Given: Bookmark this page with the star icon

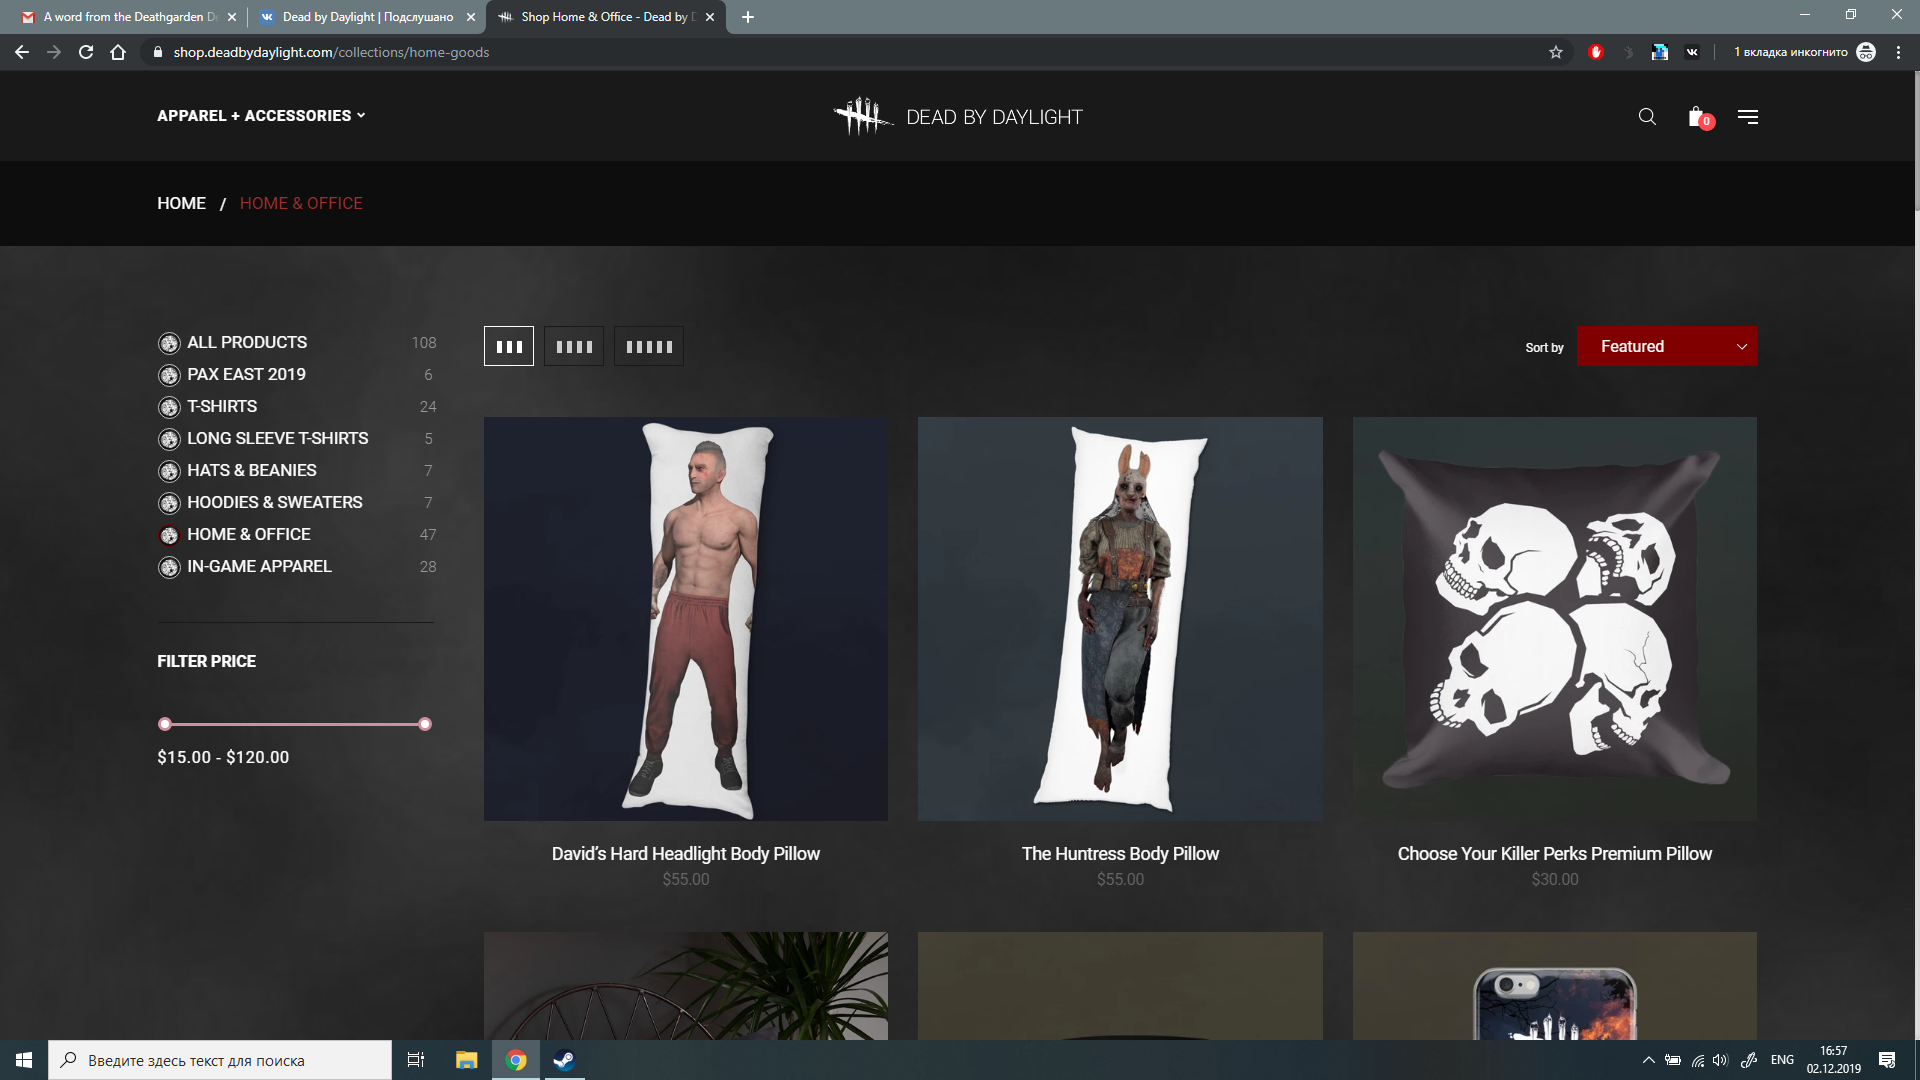Looking at the screenshot, I should coord(1556,52).
